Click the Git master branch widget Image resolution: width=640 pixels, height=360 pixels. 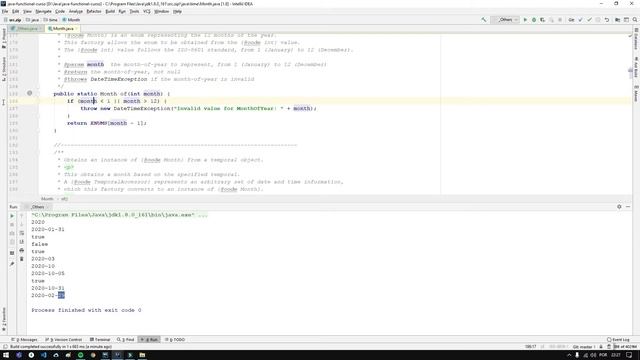(583, 347)
